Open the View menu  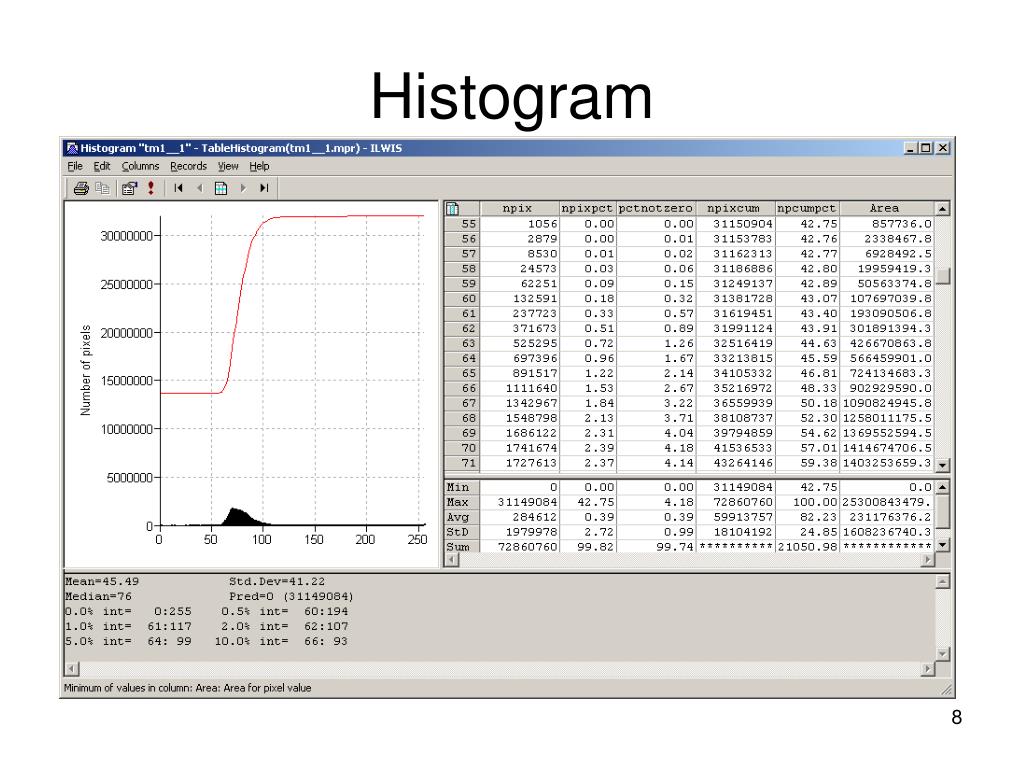pos(228,167)
